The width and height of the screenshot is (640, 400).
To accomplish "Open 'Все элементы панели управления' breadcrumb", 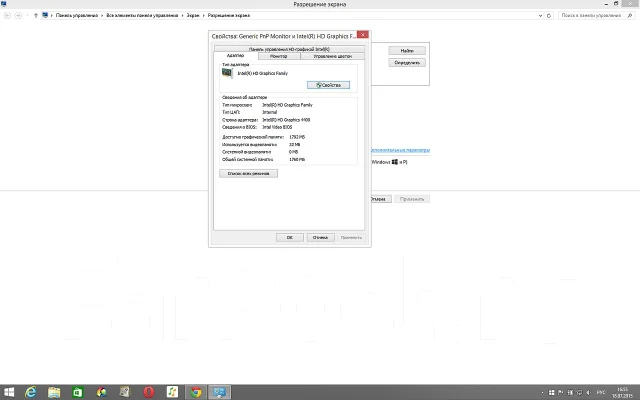I will tap(142, 16).
